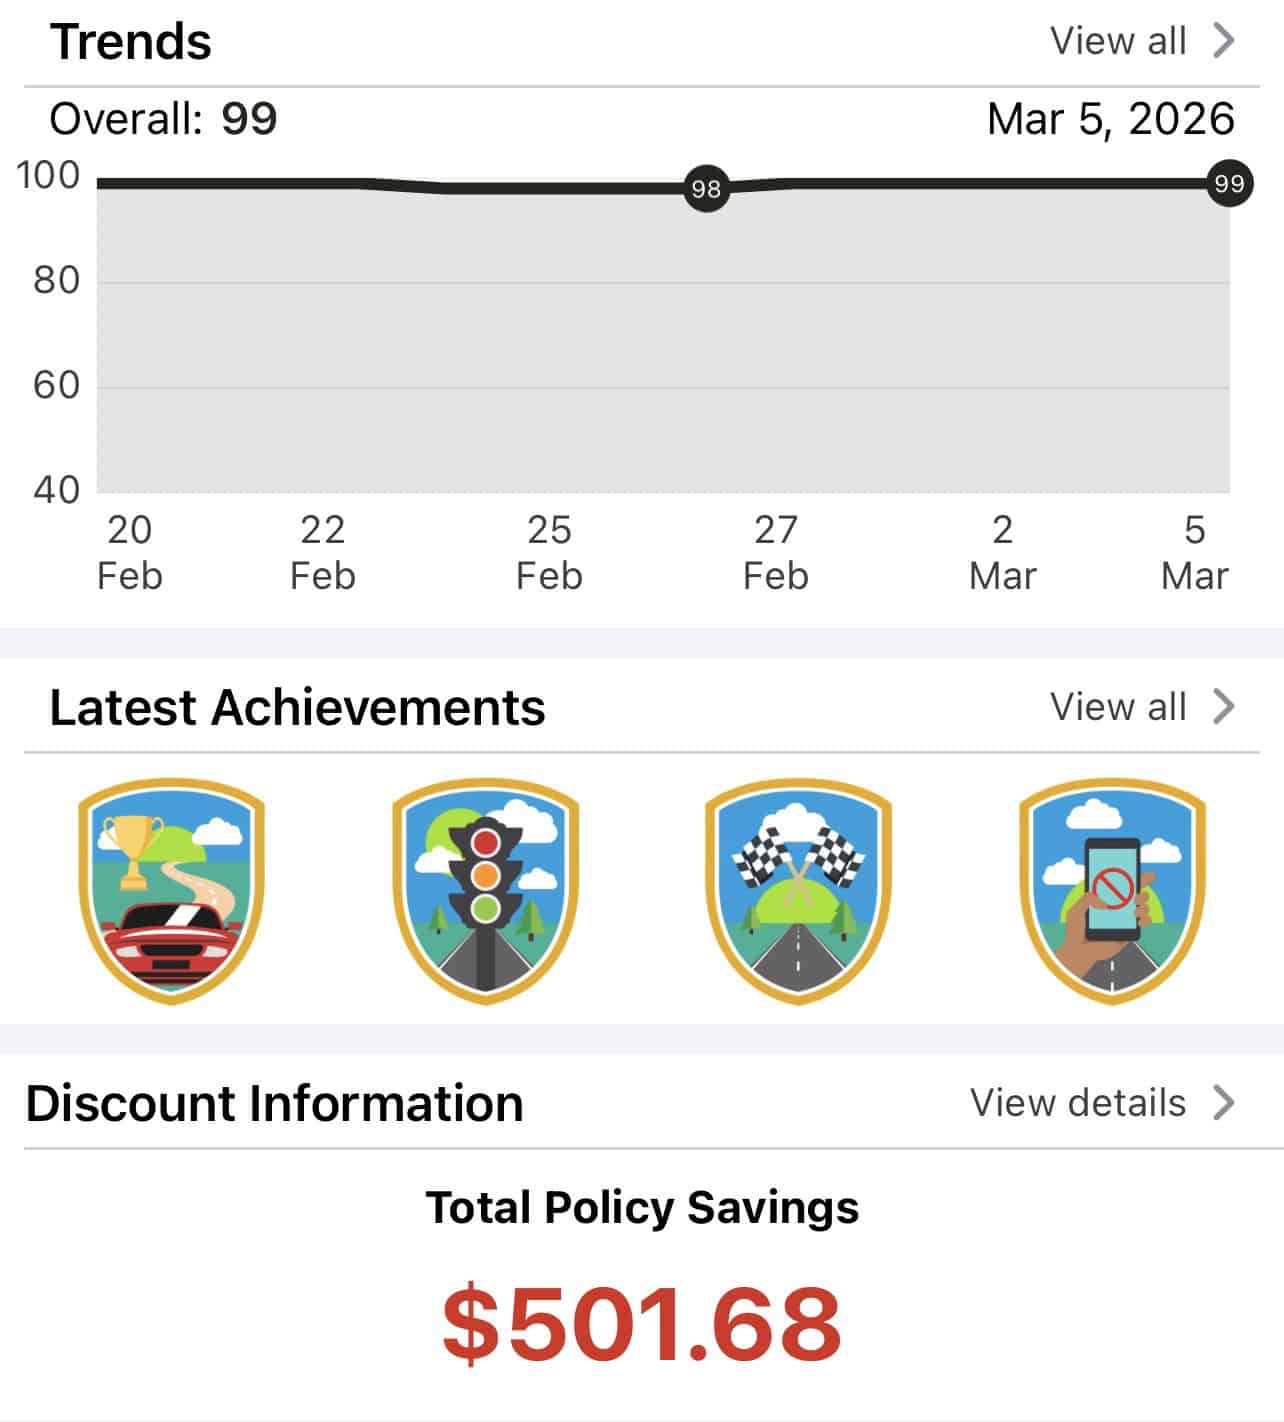Viewport: 1284px width, 1422px height.
Task: Select the 98 score point on chart
Action: coord(706,188)
